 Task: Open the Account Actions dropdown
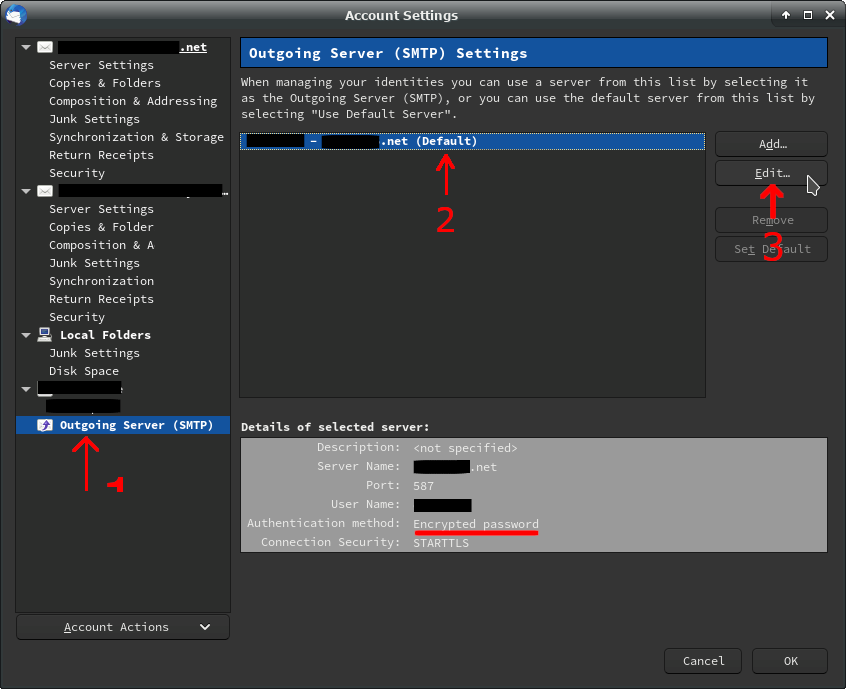(123, 627)
